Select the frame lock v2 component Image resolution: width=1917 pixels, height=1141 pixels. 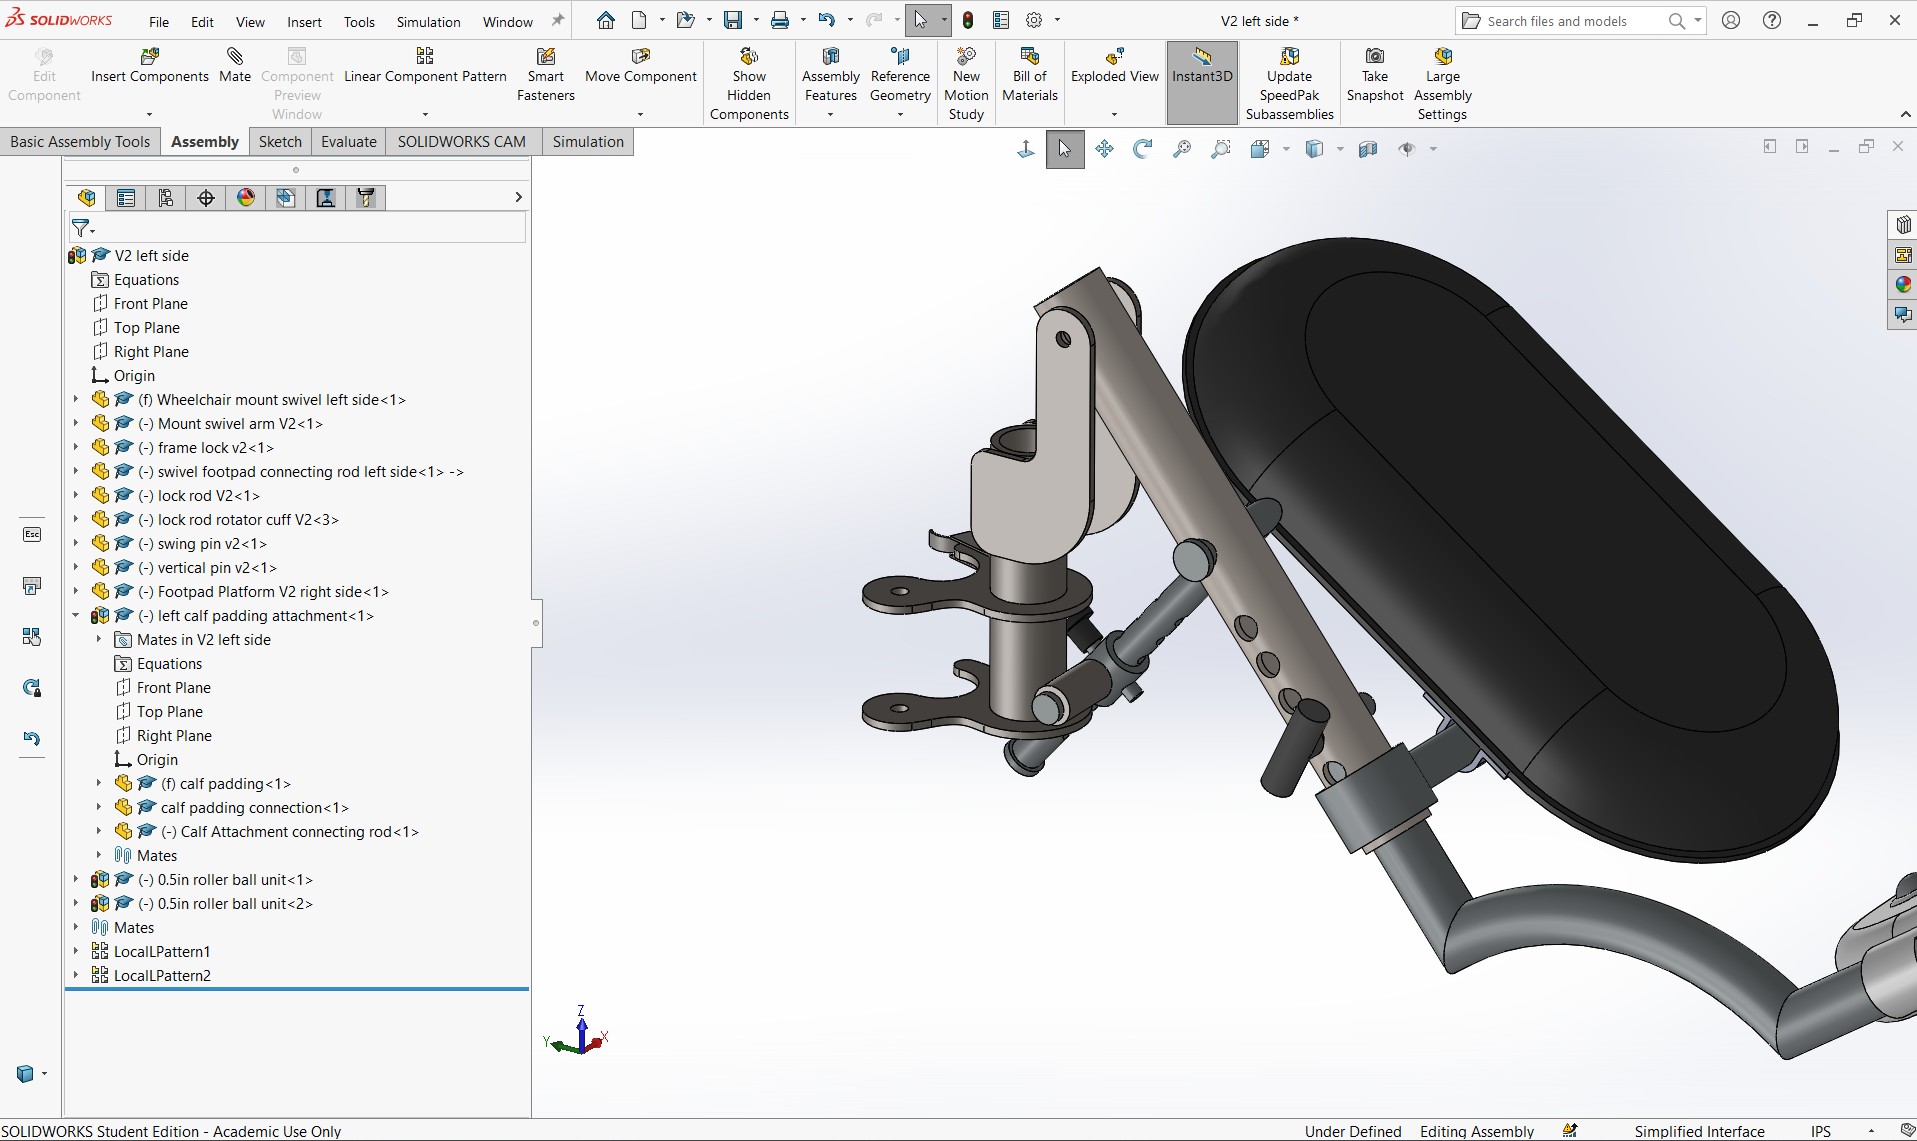[x=205, y=447]
